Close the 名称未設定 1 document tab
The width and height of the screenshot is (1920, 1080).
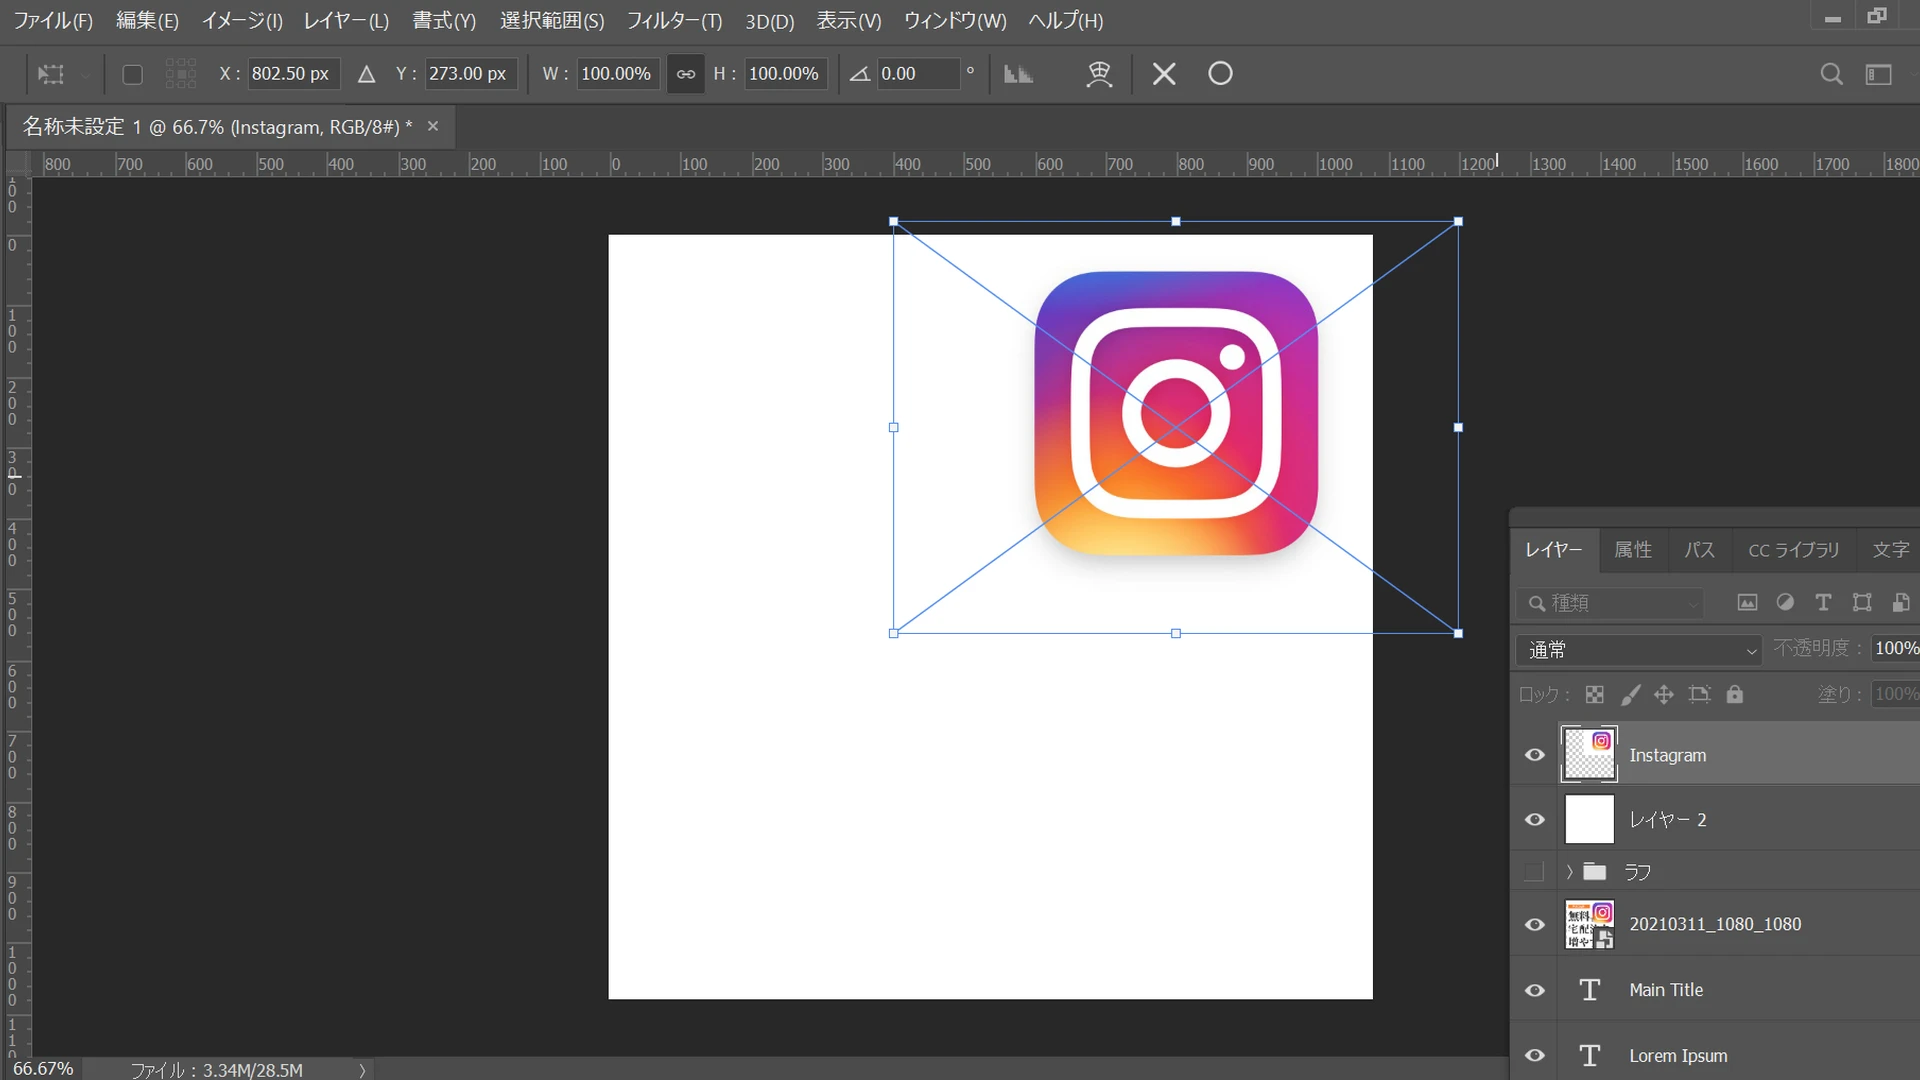433,126
